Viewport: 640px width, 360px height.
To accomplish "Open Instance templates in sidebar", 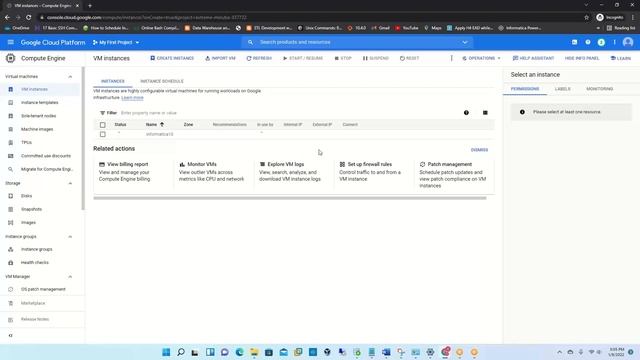I will pos(40,102).
